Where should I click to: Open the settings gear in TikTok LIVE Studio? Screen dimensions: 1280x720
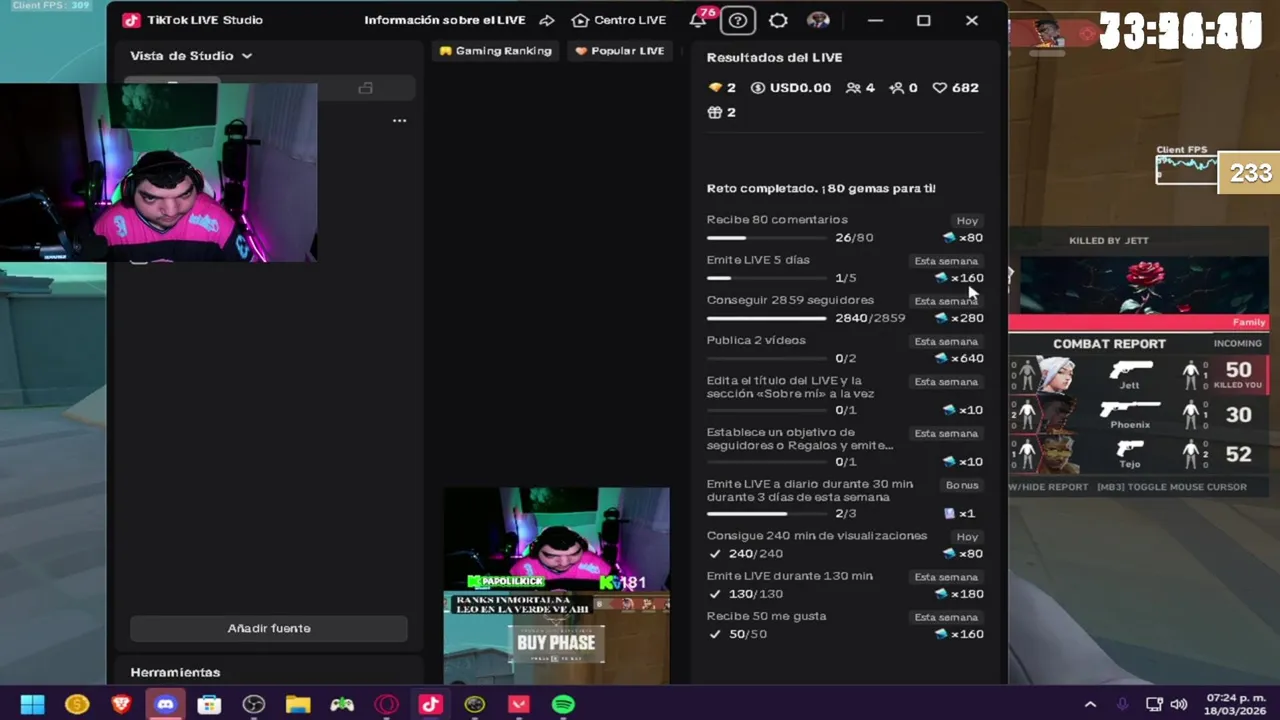[778, 20]
